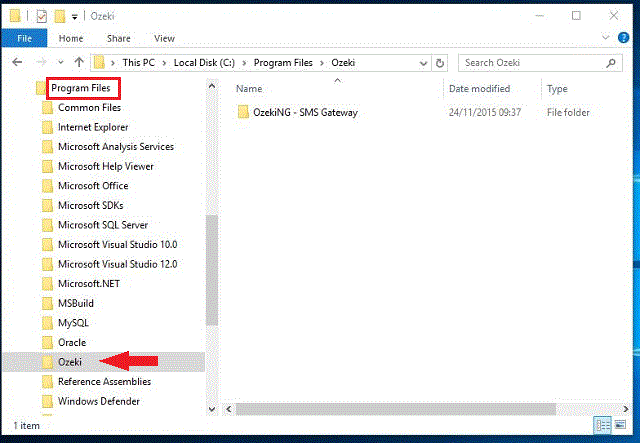Select Microsoft SDKs folder in tree

91,205
